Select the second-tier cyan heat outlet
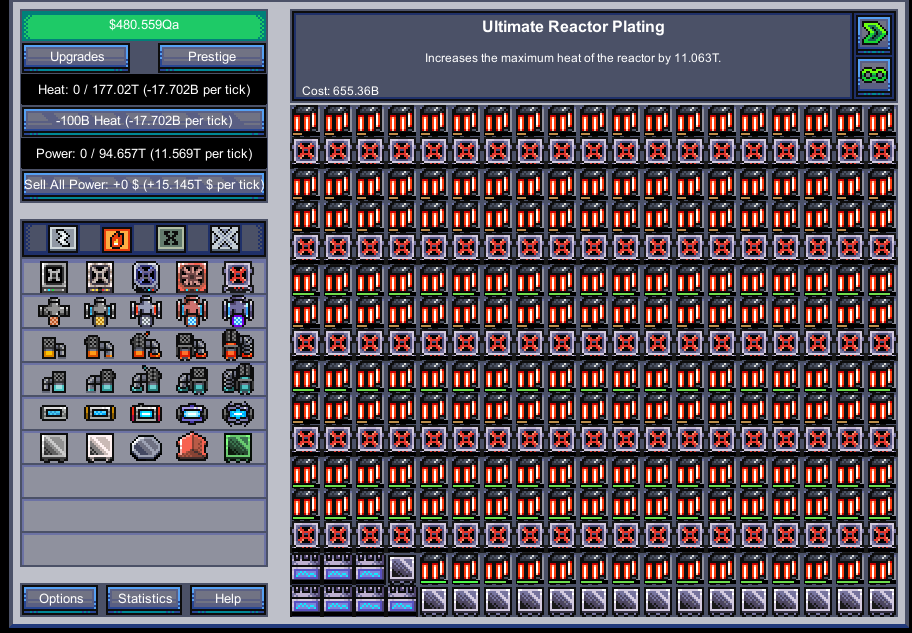 click(100, 380)
